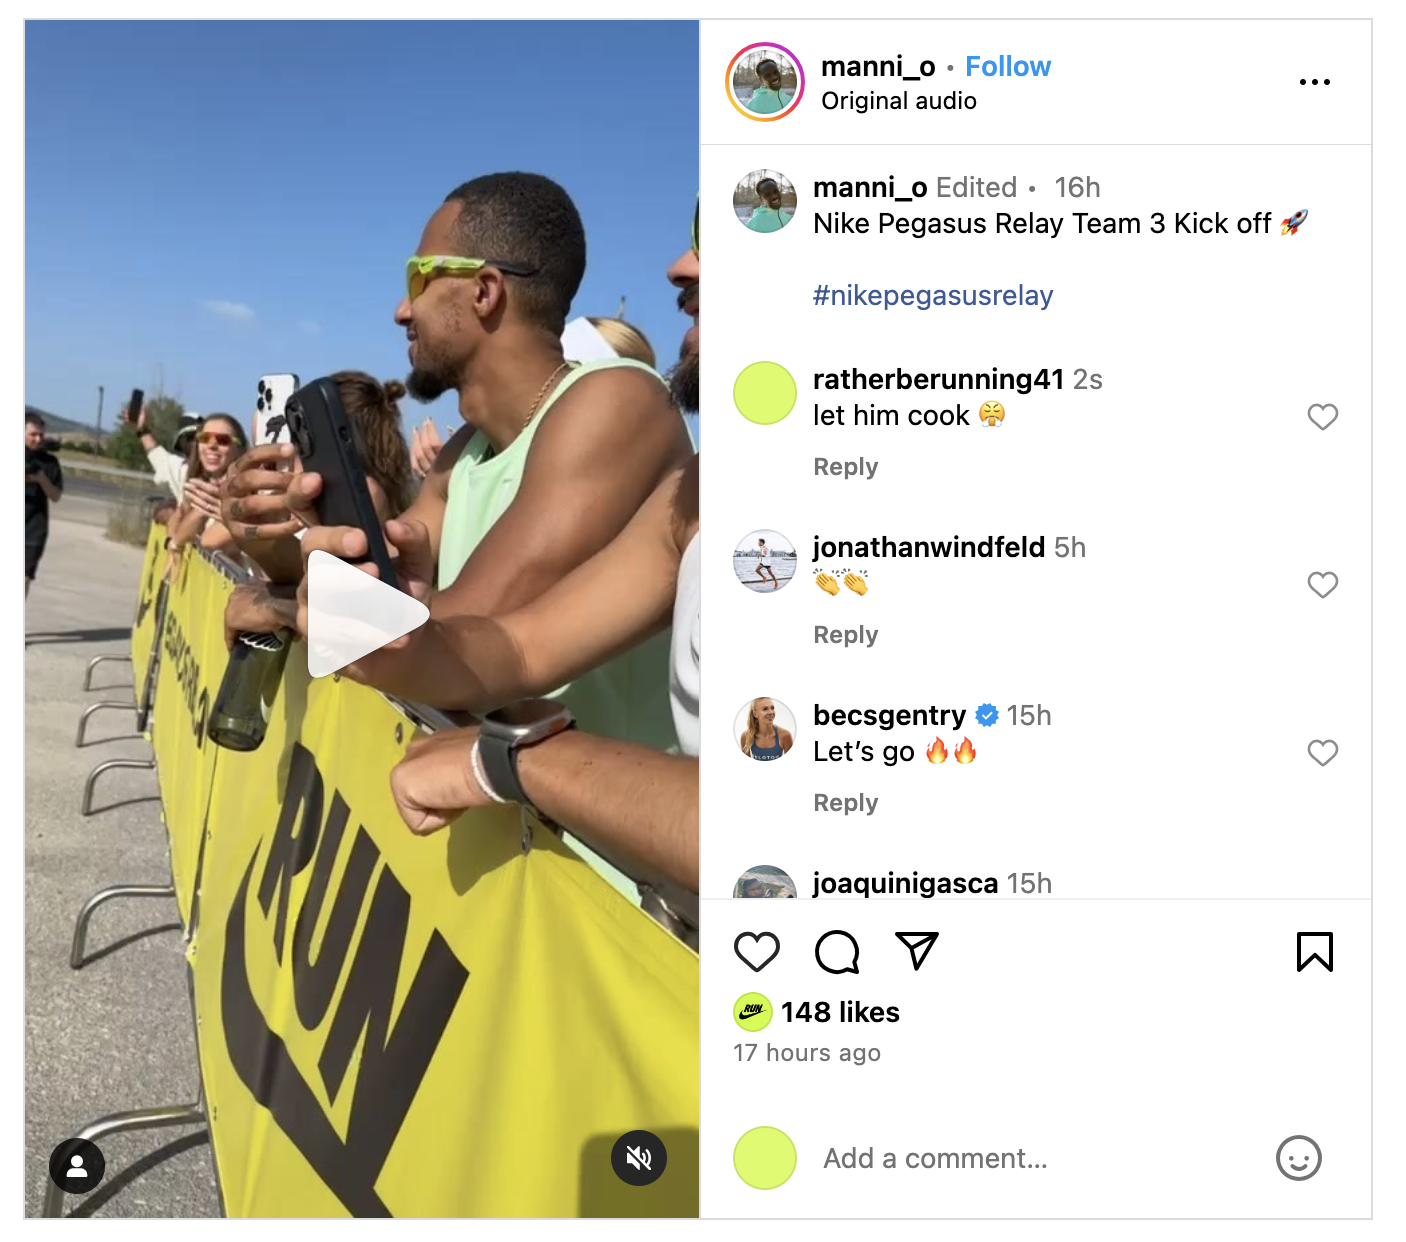This screenshot has height=1242, width=1406.
Task: Open the comment bubble icon
Action: [837, 952]
